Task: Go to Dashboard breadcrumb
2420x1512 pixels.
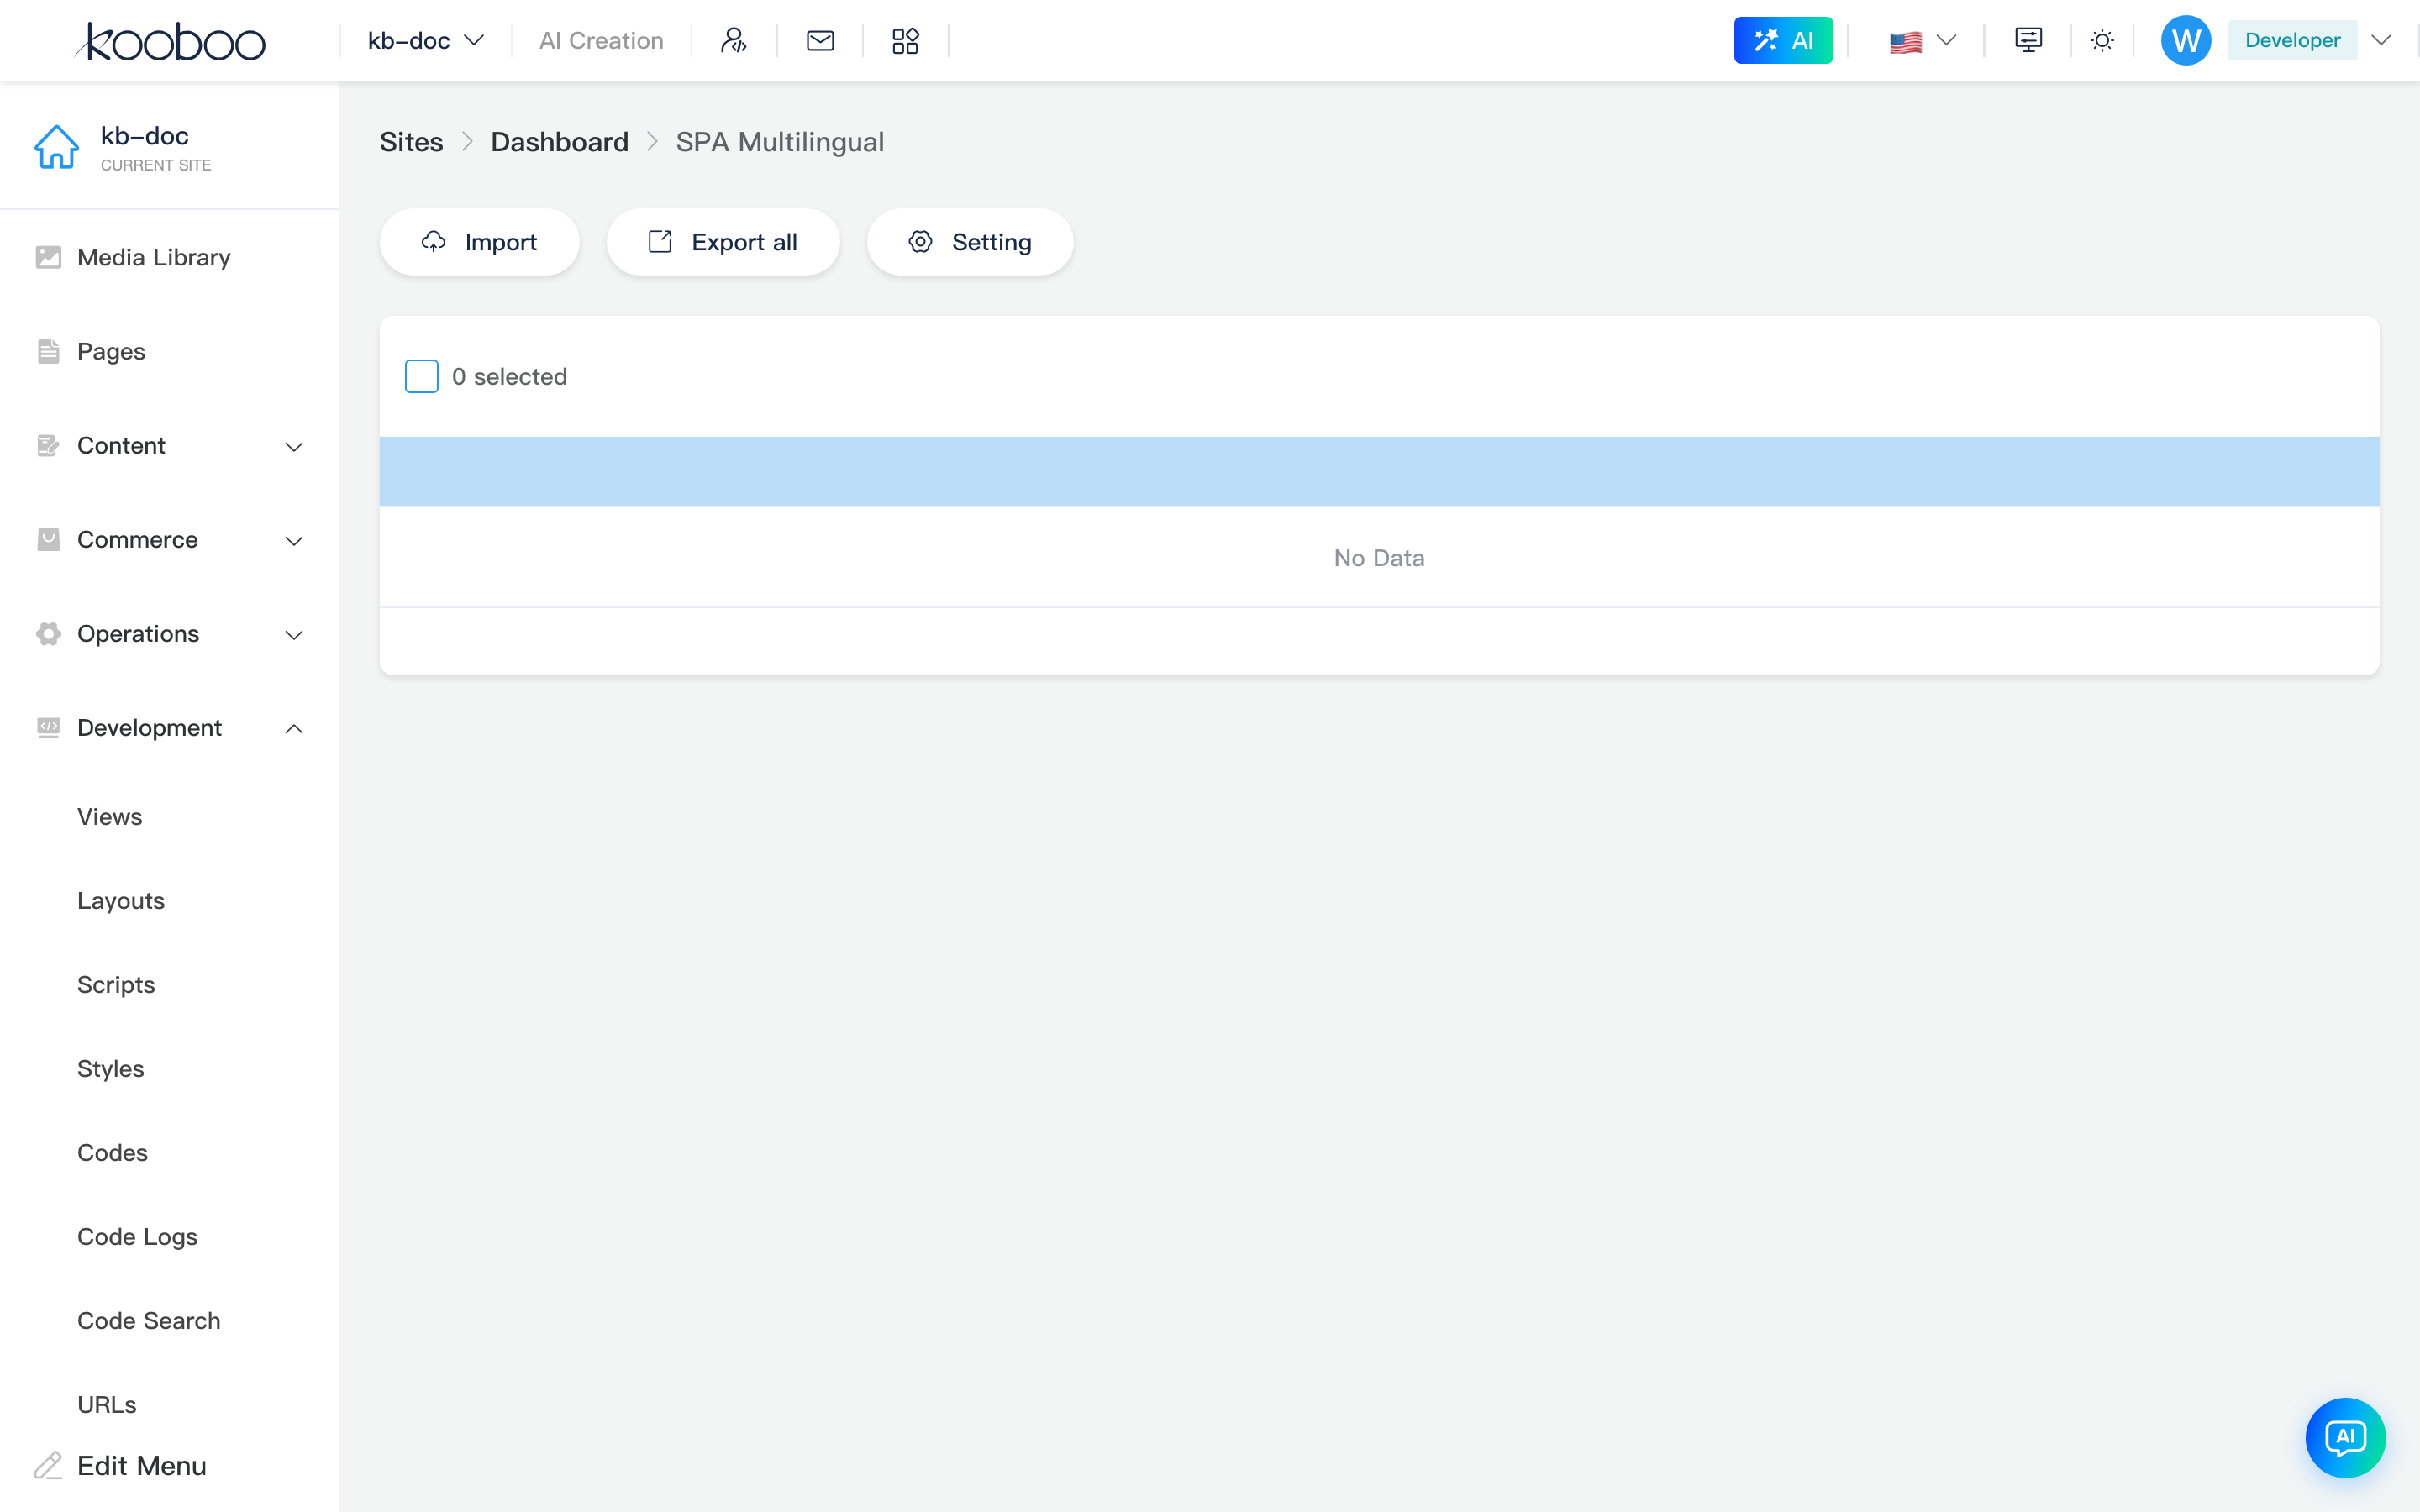Action: click(559, 142)
